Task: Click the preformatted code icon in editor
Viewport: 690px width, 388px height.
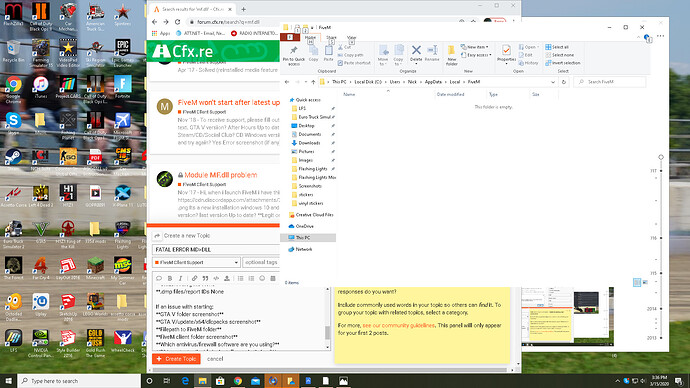Action: point(216,278)
